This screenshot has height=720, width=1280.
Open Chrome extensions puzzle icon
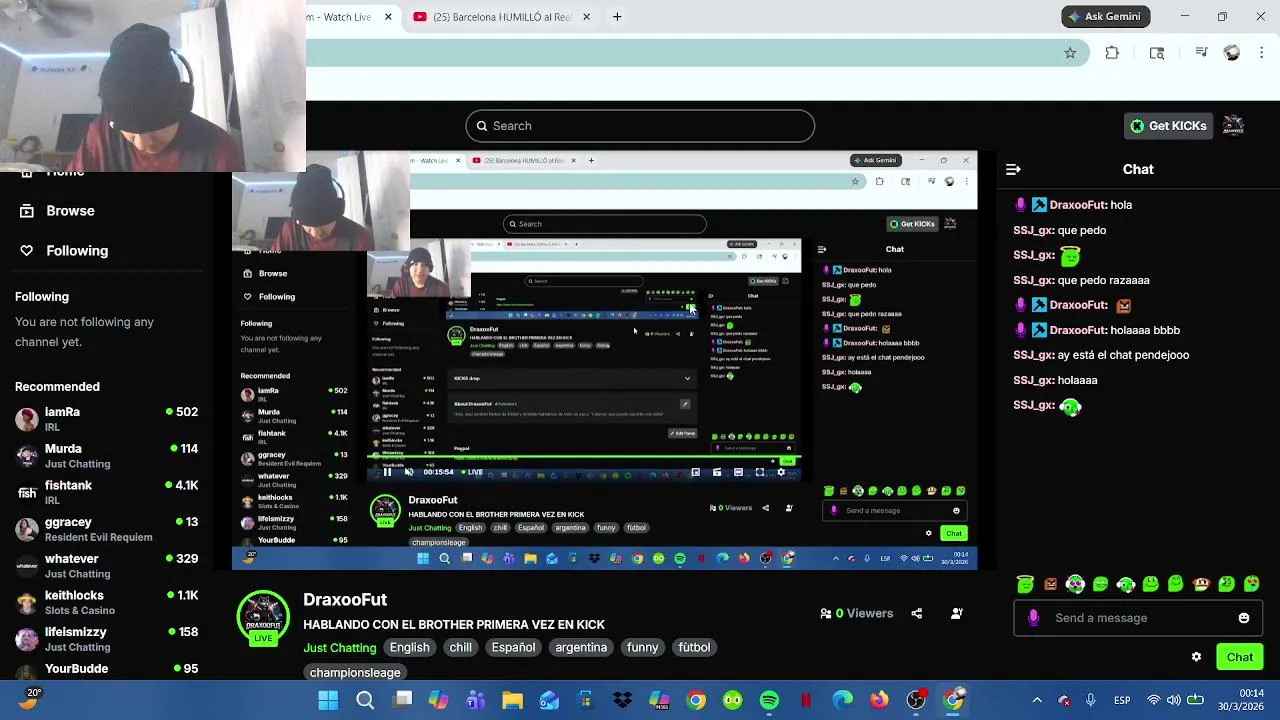tap(1112, 53)
